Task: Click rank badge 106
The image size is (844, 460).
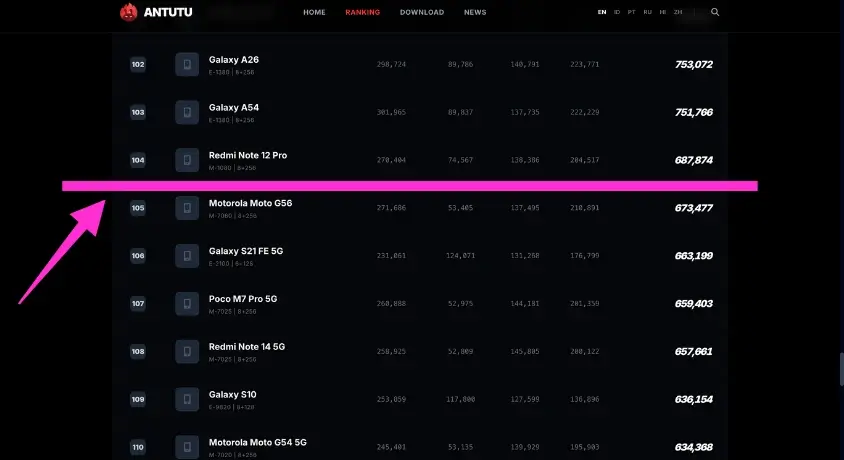Action: click(x=138, y=256)
